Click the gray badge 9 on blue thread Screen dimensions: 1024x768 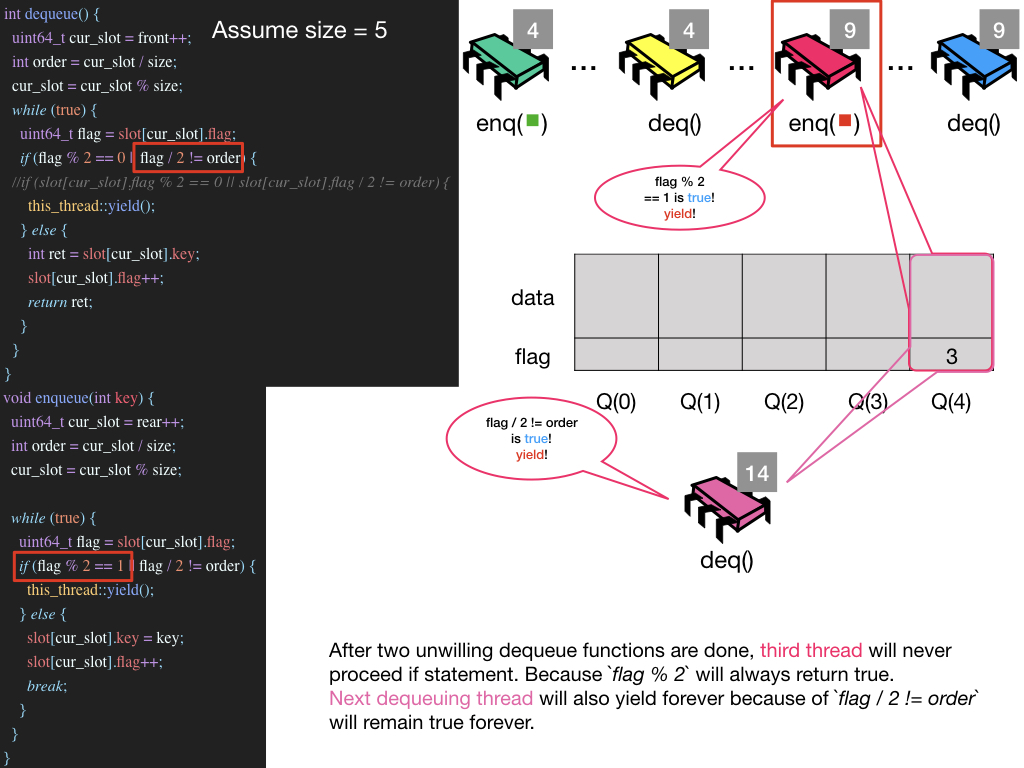999,29
